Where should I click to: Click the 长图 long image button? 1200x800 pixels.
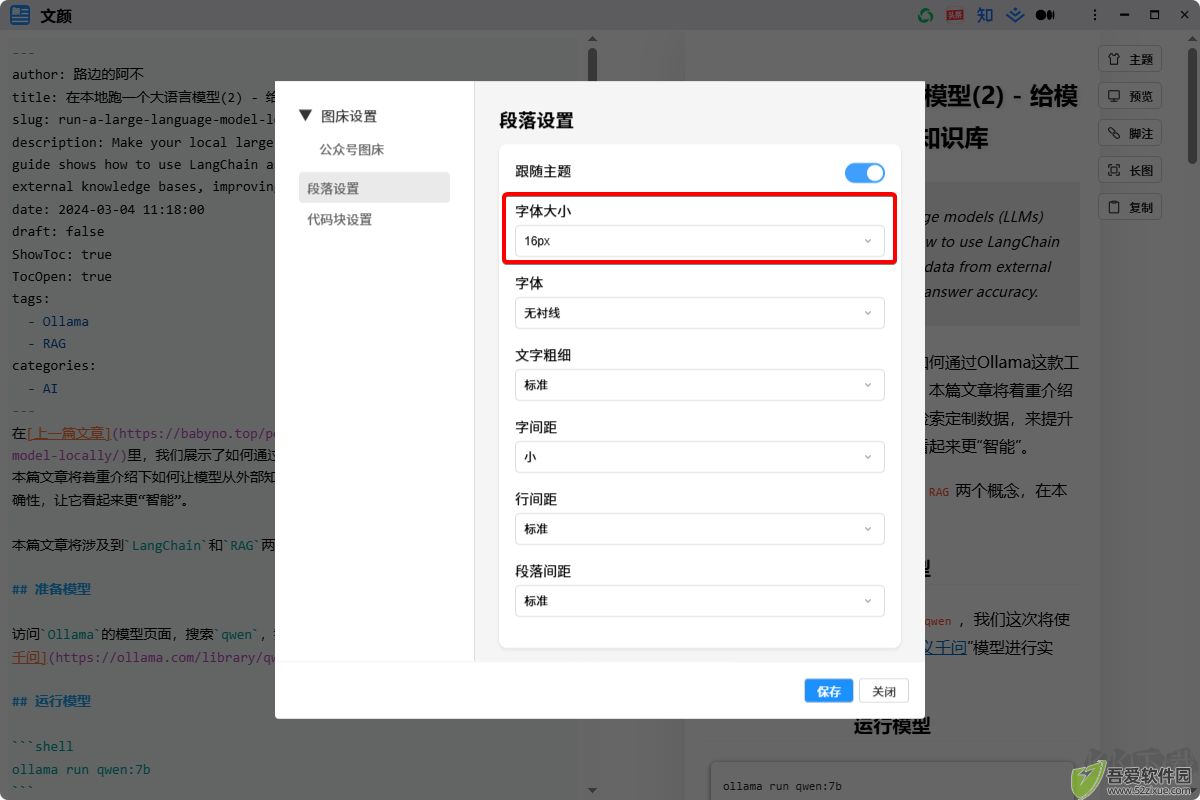click(x=1130, y=171)
